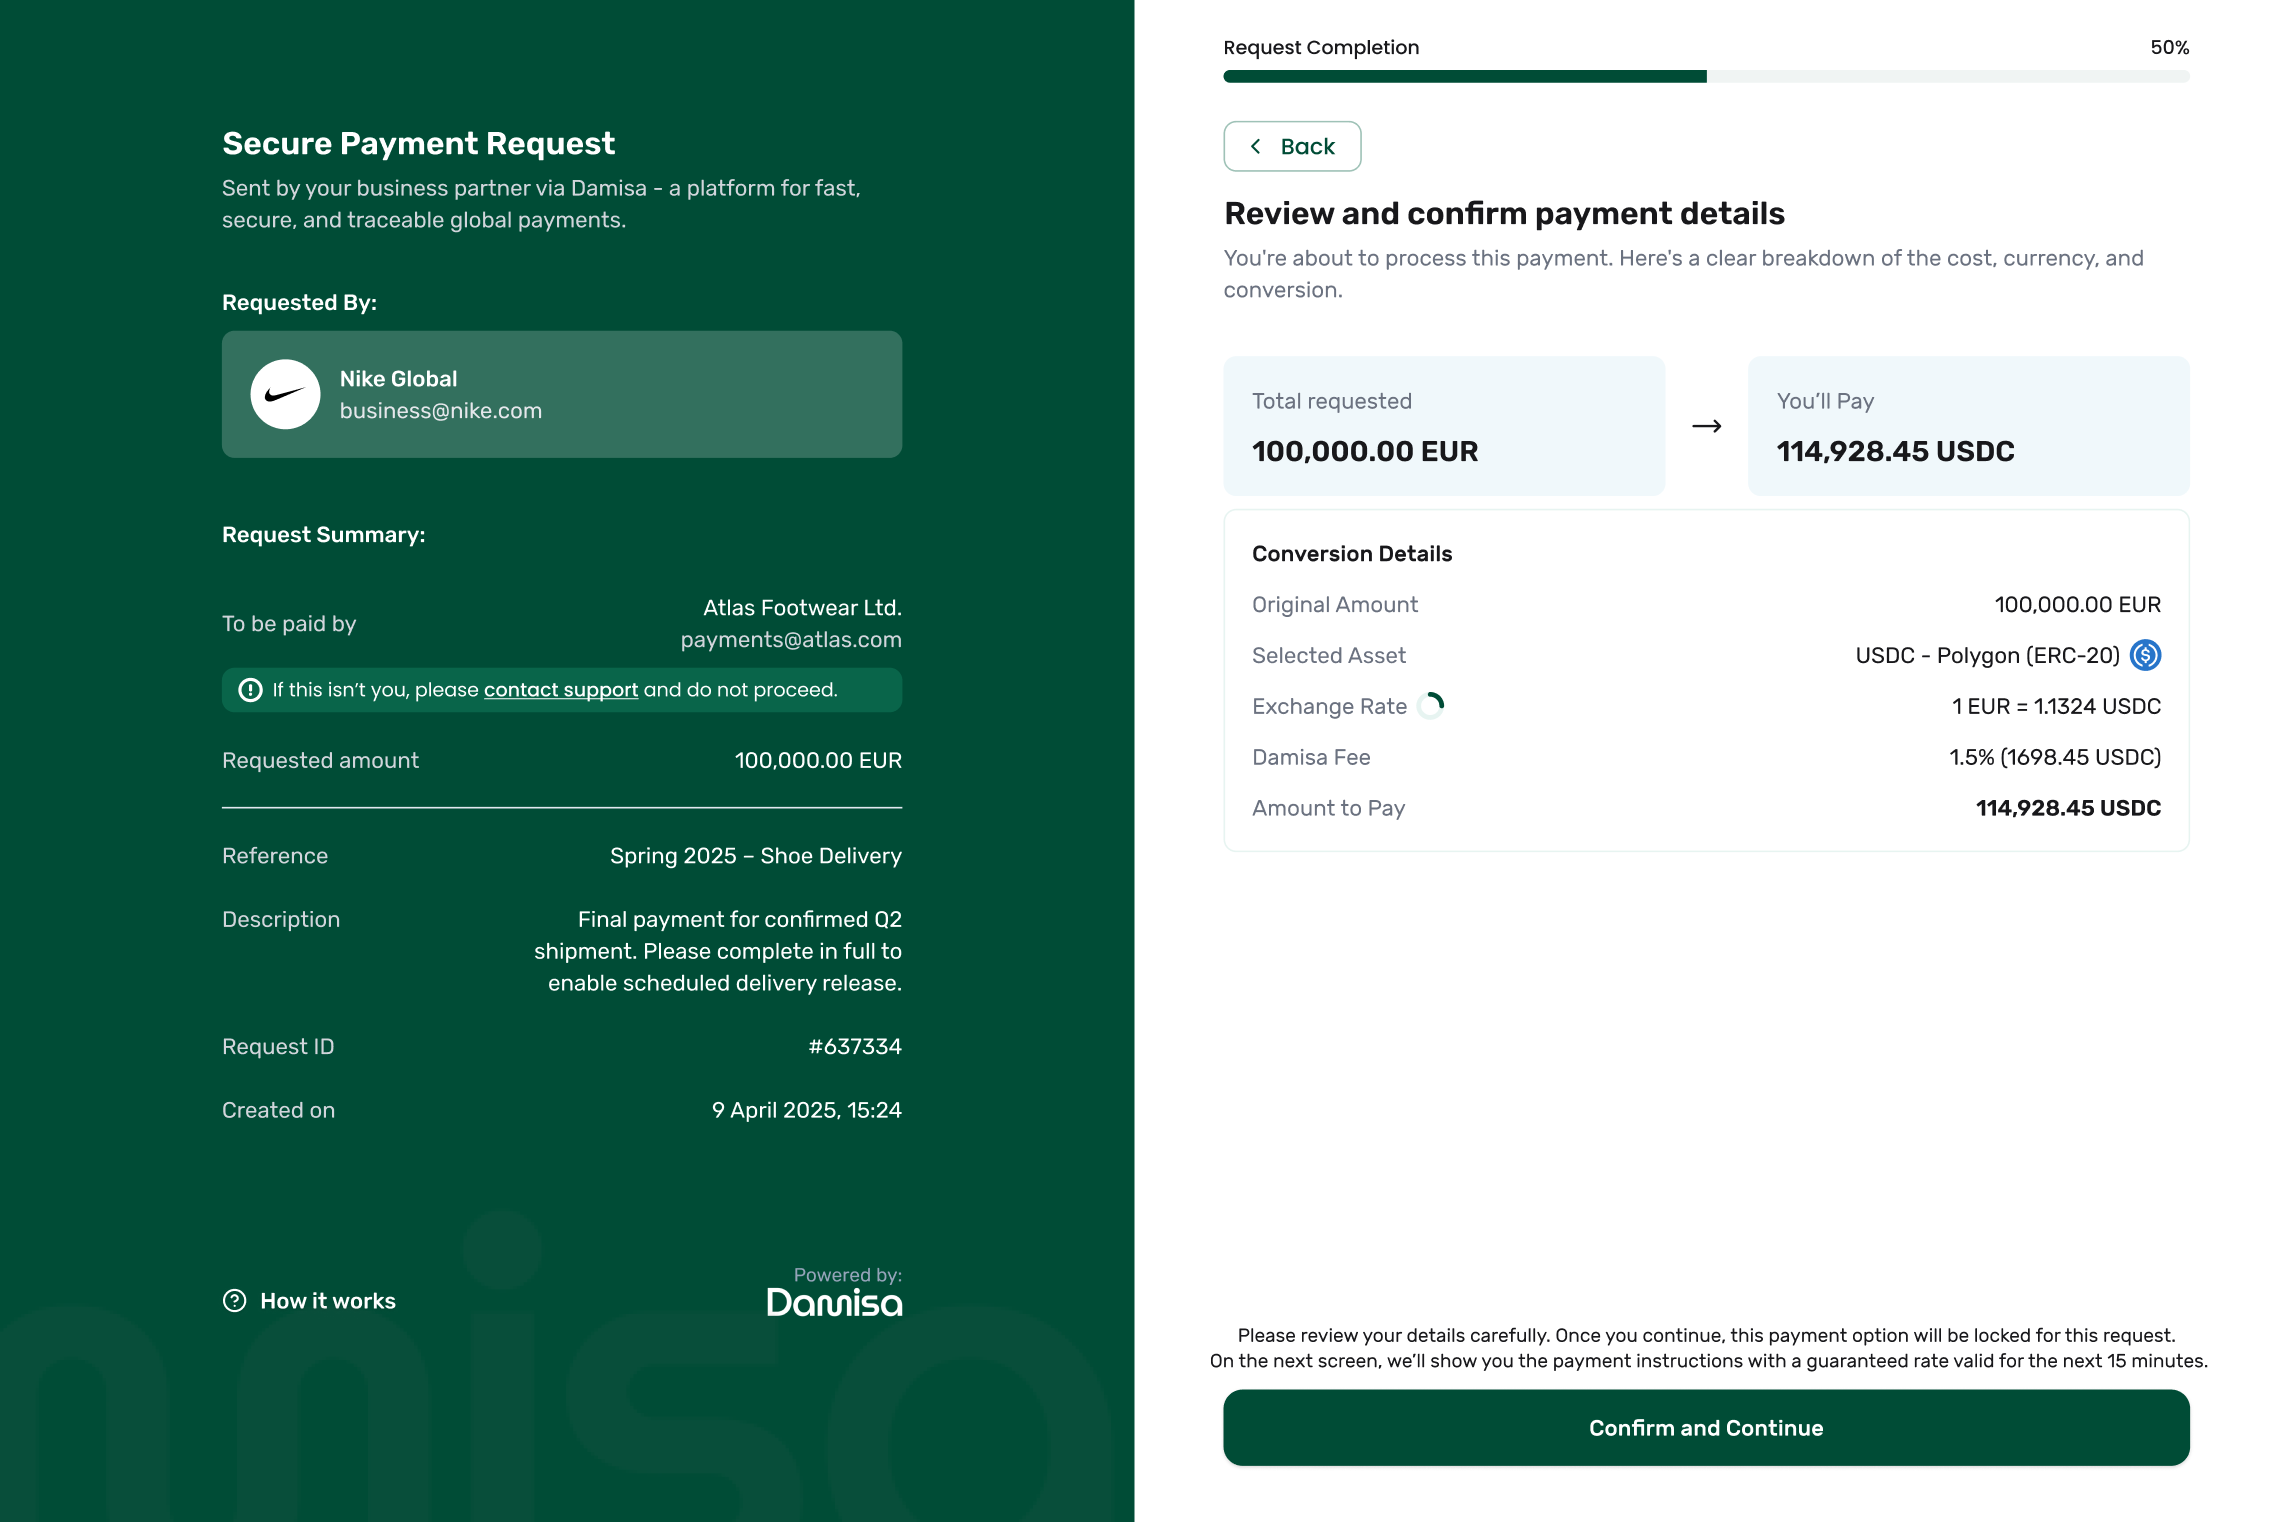Click the Damisa logo
The image size is (2276, 1522).
click(x=834, y=1302)
